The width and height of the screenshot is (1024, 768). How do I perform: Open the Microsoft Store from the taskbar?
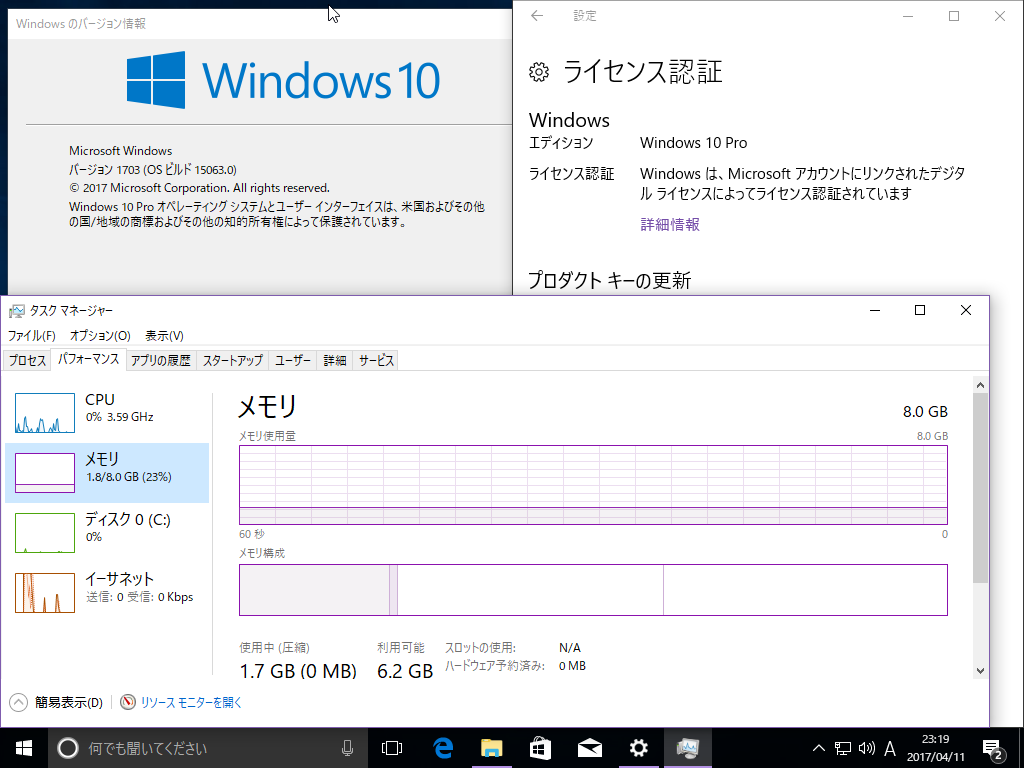click(540, 747)
